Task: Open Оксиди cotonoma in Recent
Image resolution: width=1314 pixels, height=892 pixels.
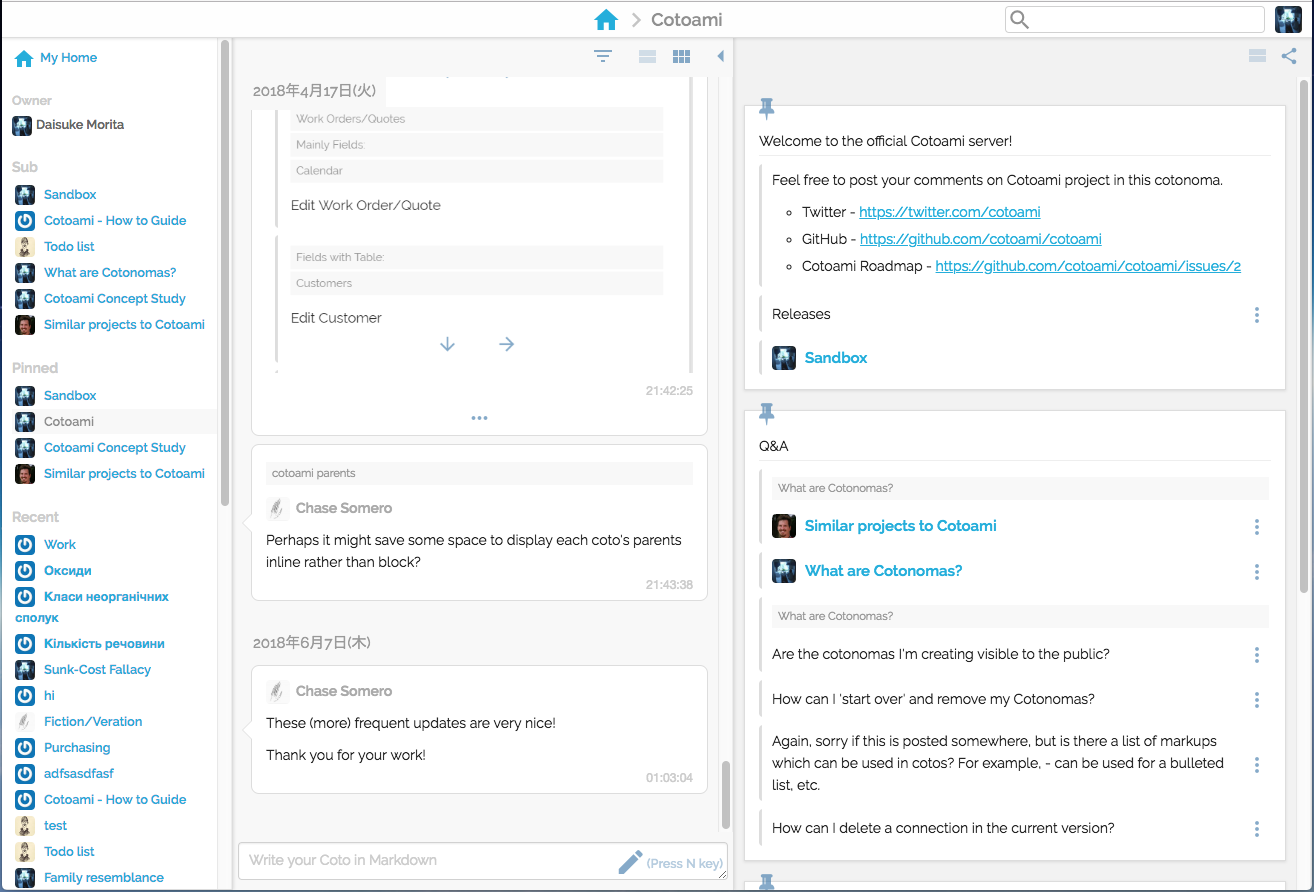Action: click(x=67, y=570)
